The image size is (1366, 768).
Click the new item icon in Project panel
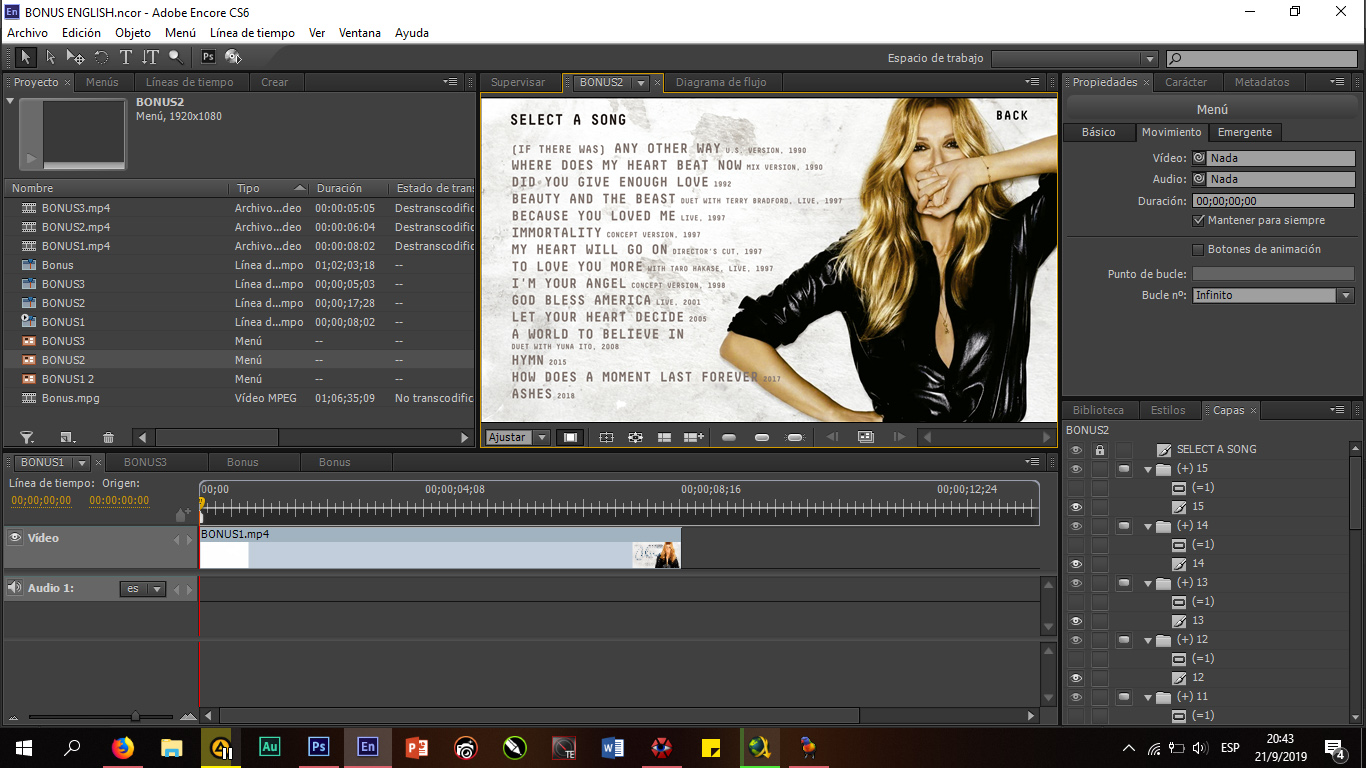[x=67, y=437]
